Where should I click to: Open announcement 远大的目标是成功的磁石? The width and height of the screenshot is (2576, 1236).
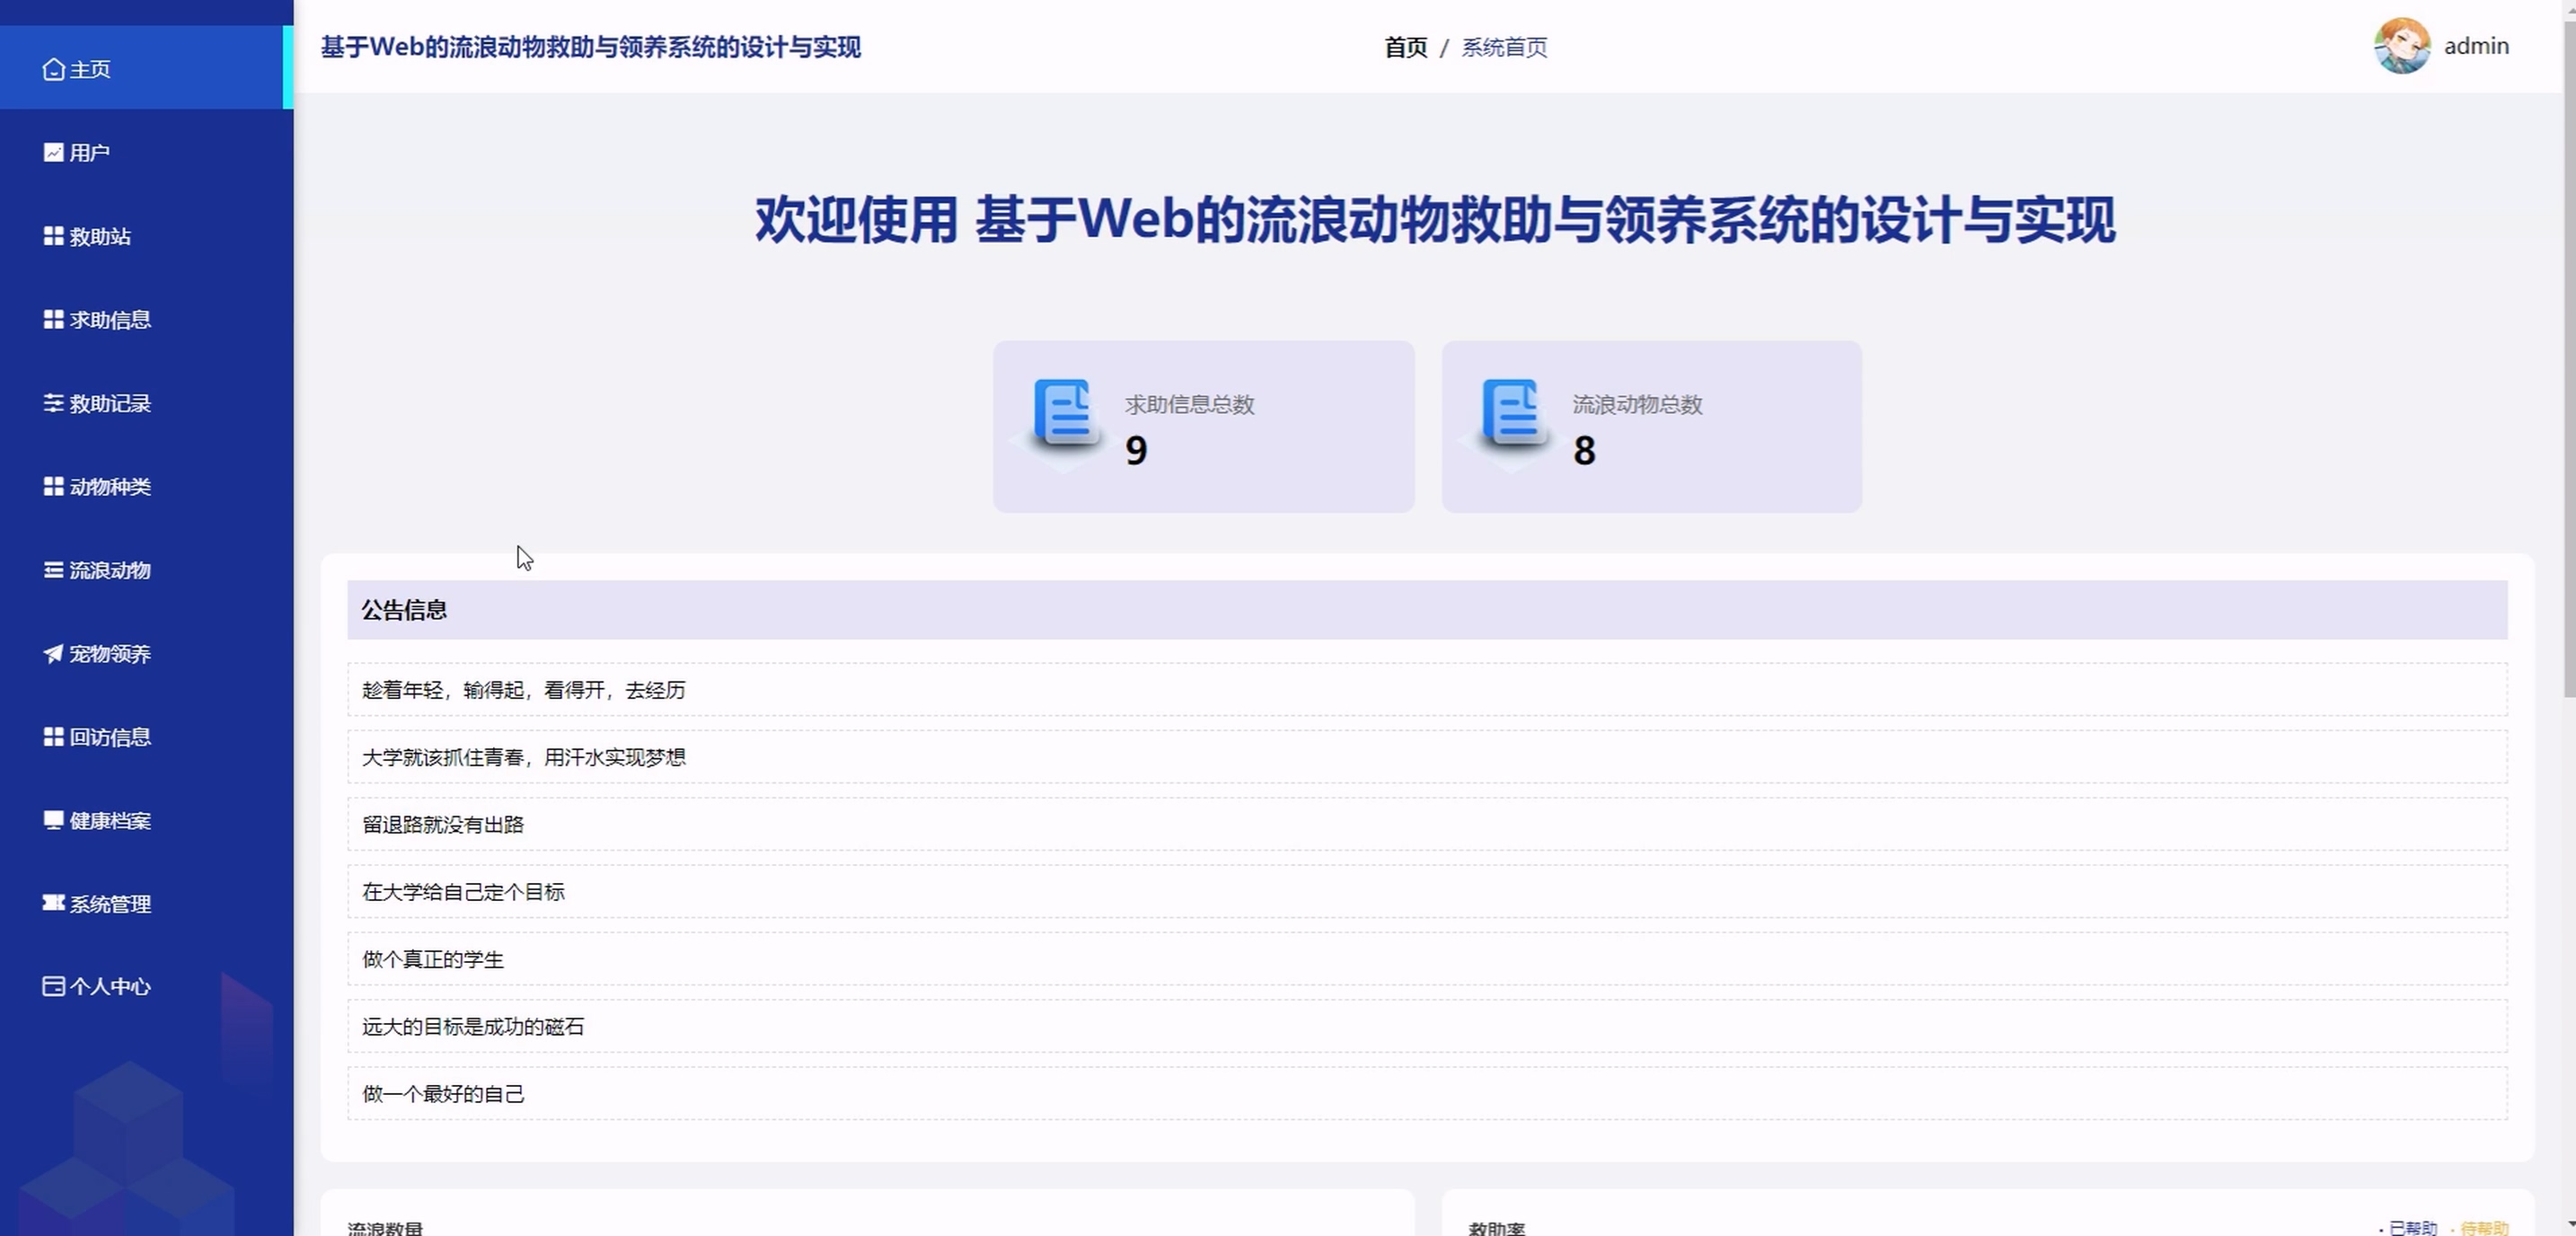473,1026
